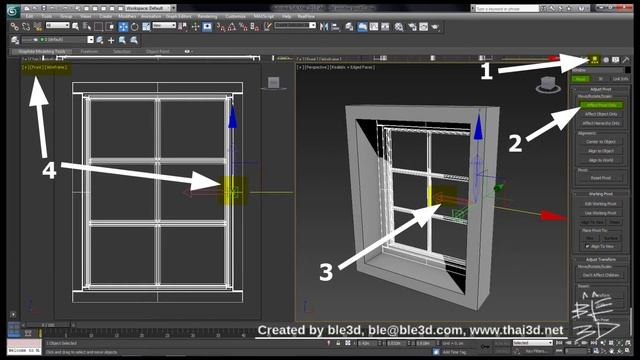Open the Rendered Frame Window

tap(424, 27)
